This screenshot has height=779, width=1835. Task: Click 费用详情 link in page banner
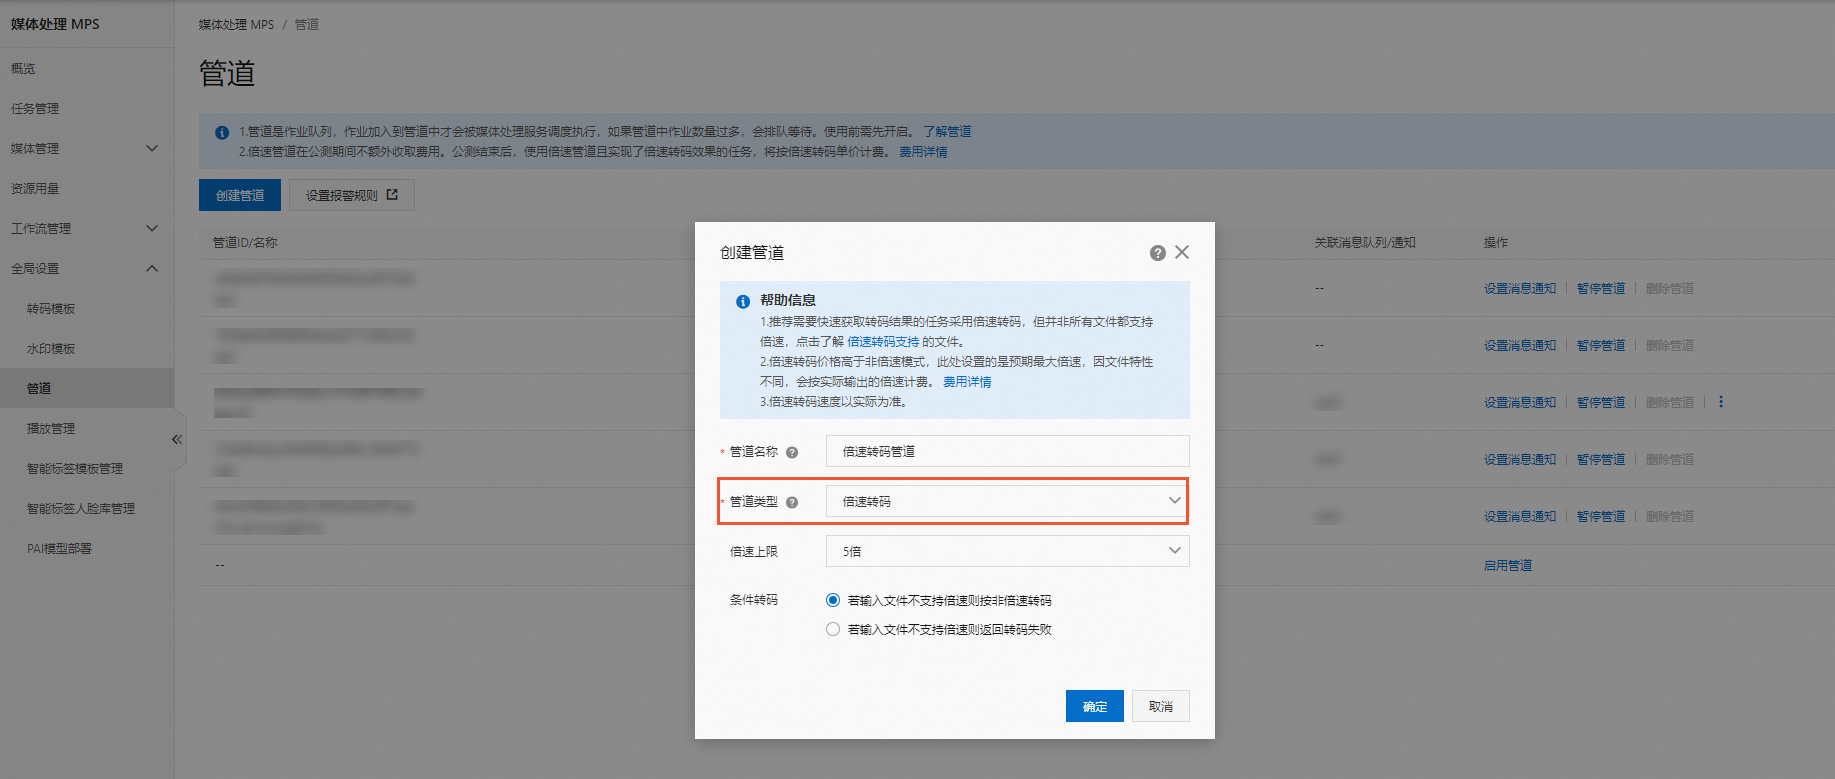pos(923,152)
